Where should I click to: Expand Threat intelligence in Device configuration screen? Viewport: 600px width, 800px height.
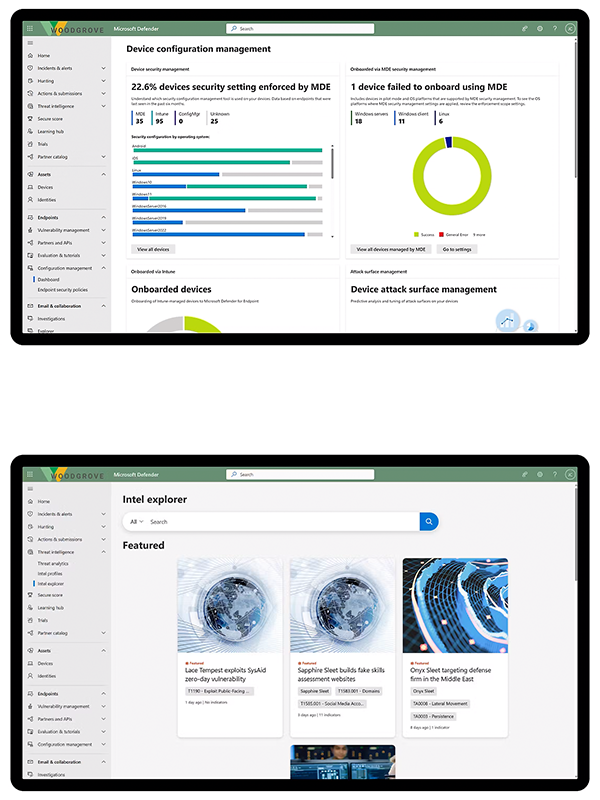coord(104,106)
